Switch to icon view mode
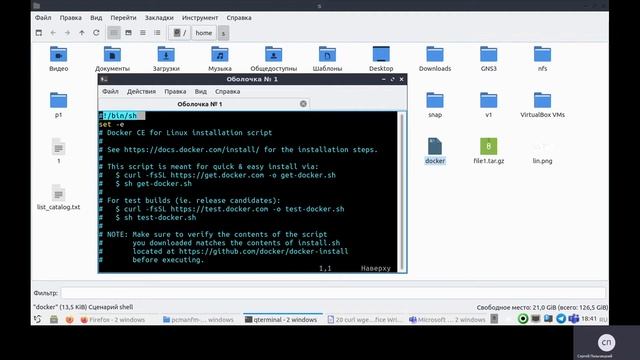This screenshot has width=640, height=360. click(114, 33)
